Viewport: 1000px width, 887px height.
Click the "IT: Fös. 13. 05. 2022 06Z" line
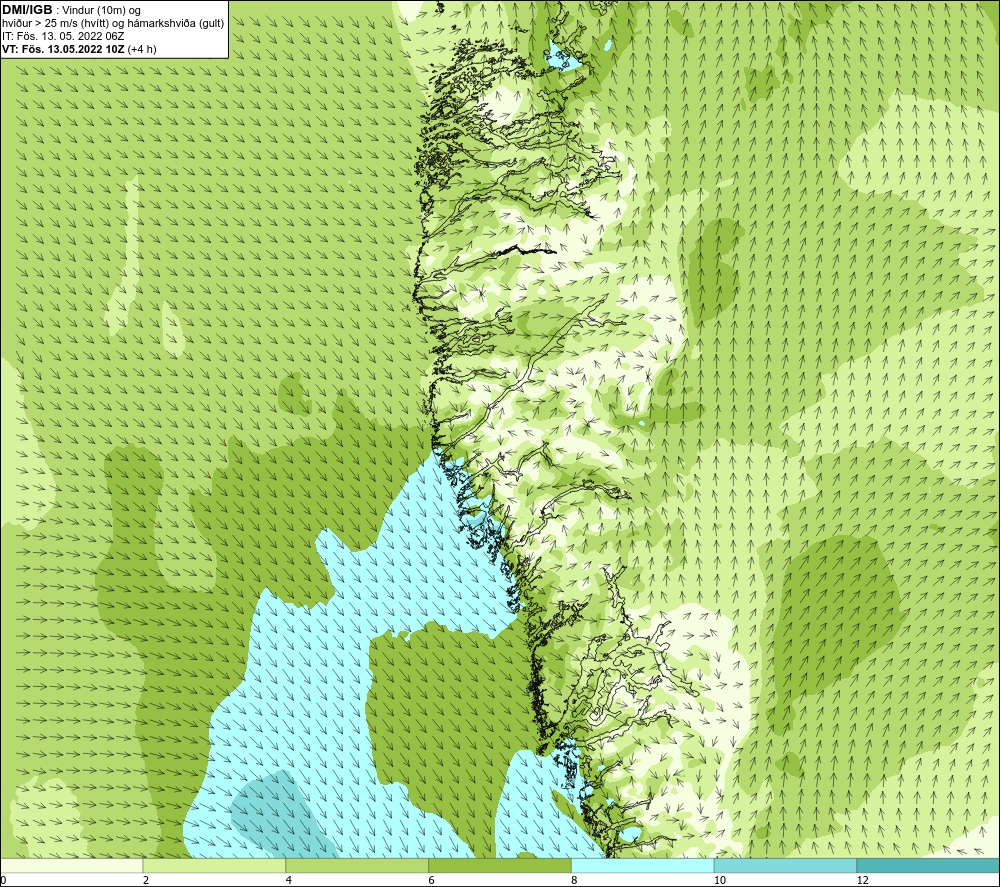(63, 36)
